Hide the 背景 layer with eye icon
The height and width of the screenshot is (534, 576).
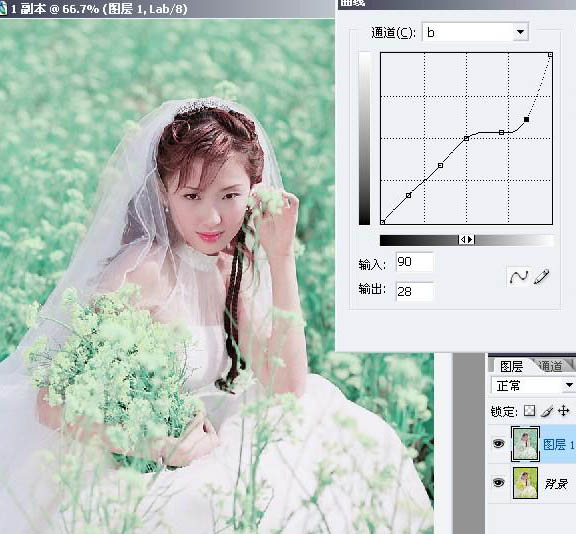pos(498,482)
